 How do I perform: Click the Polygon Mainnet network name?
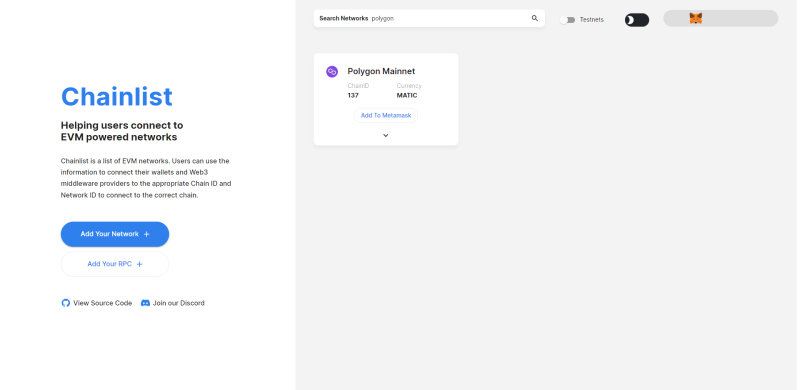point(381,71)
